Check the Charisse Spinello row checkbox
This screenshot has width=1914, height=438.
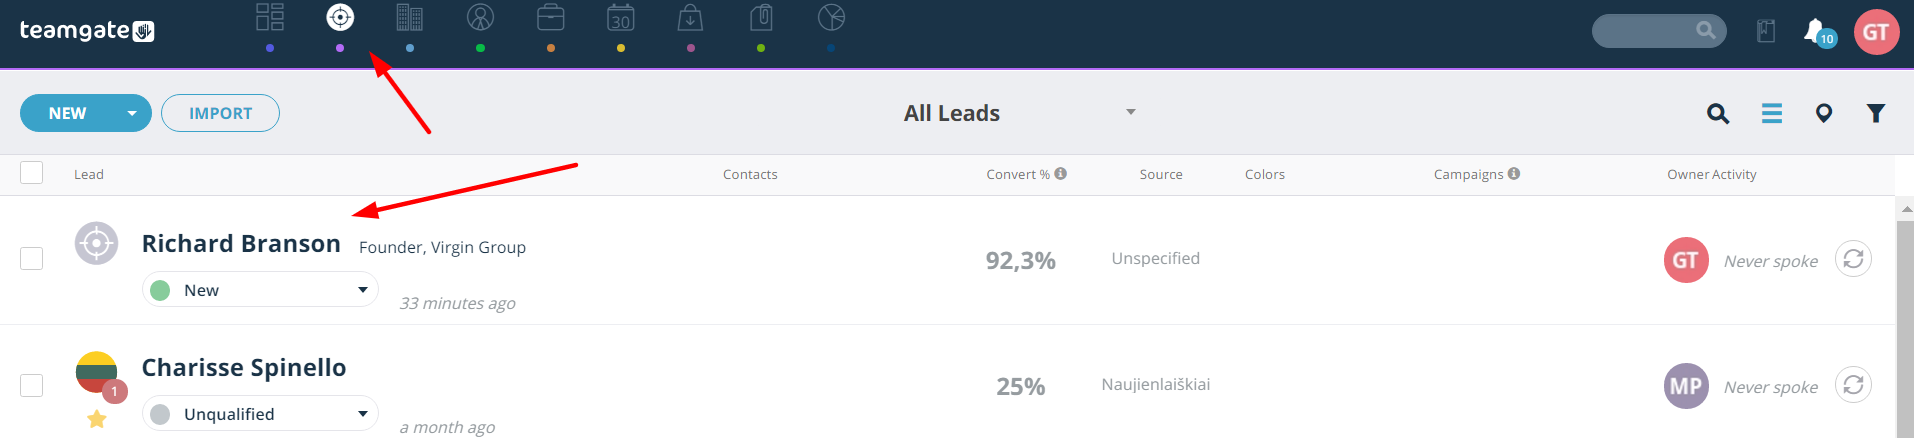pyautogui.click(x=32, y=385)
